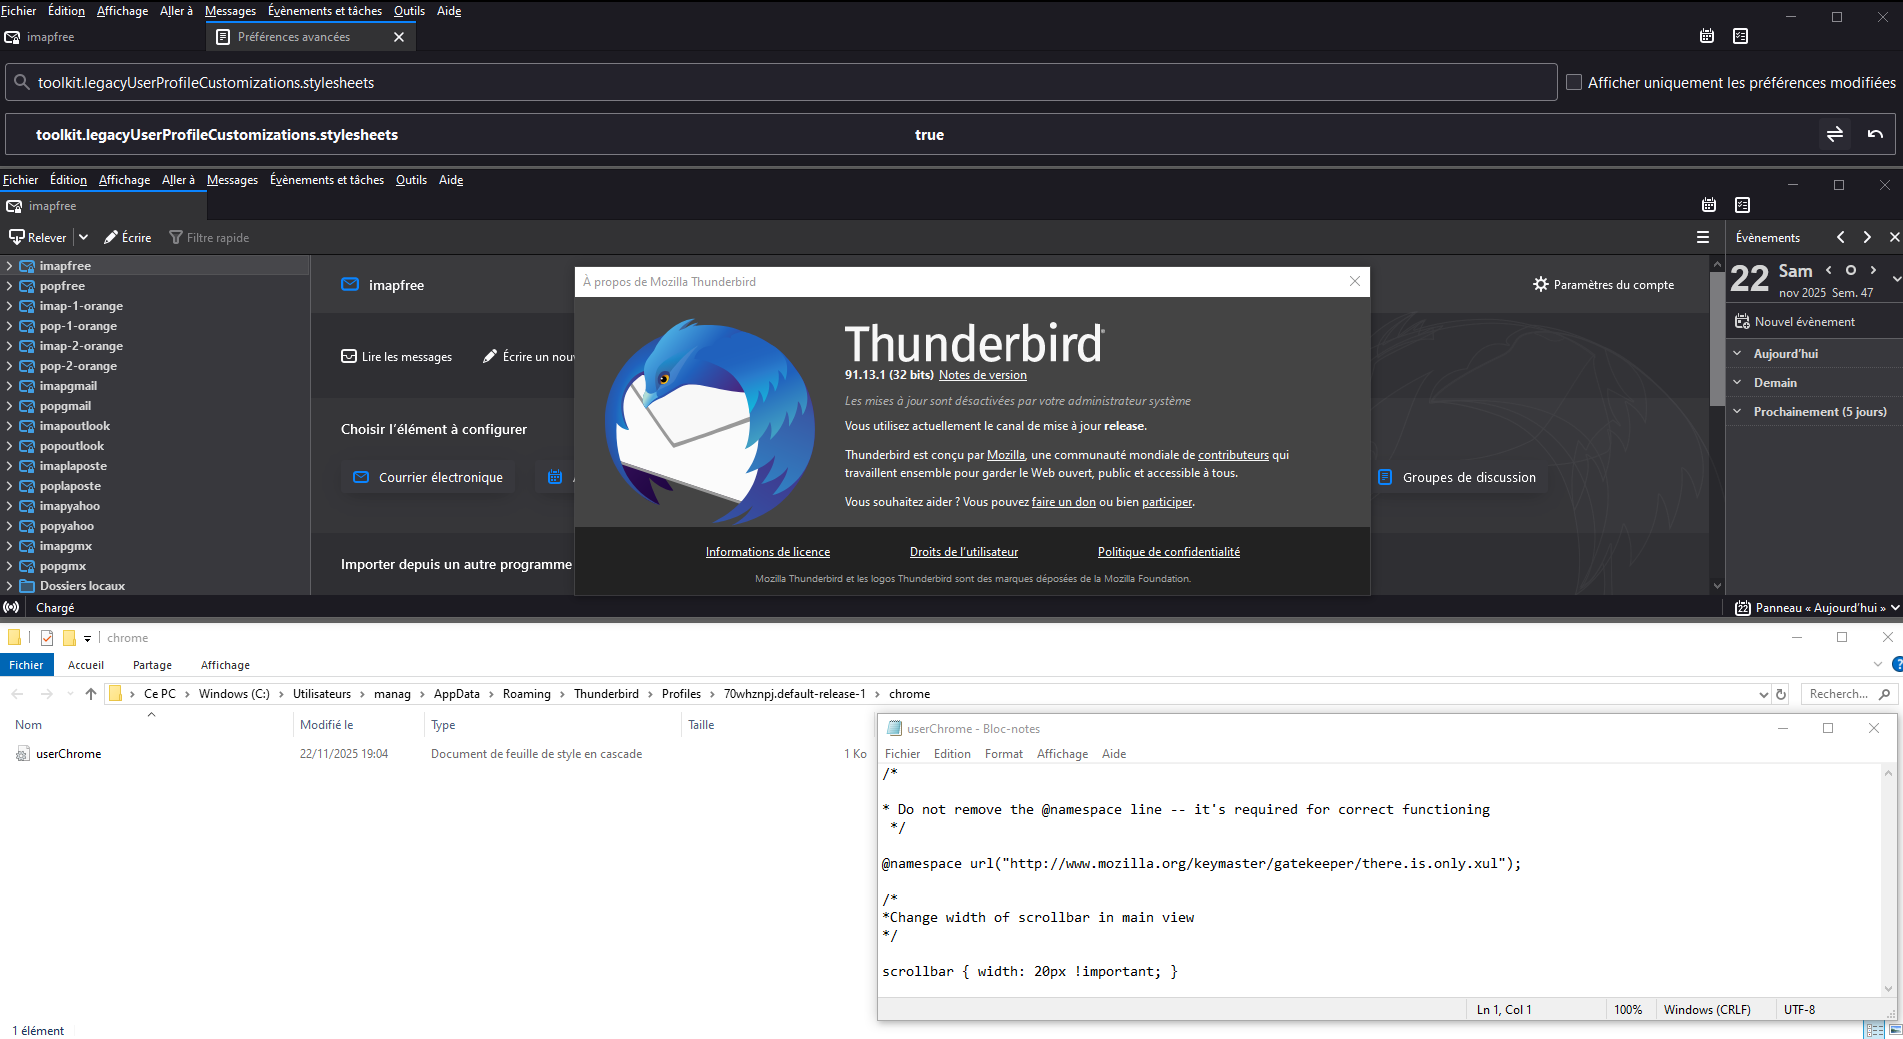This screenshot has width=1903, height=1039.
Task: Click the reset arrow for the stylesheets preference
Action: pyautogui.click(x=1875, y=134)
